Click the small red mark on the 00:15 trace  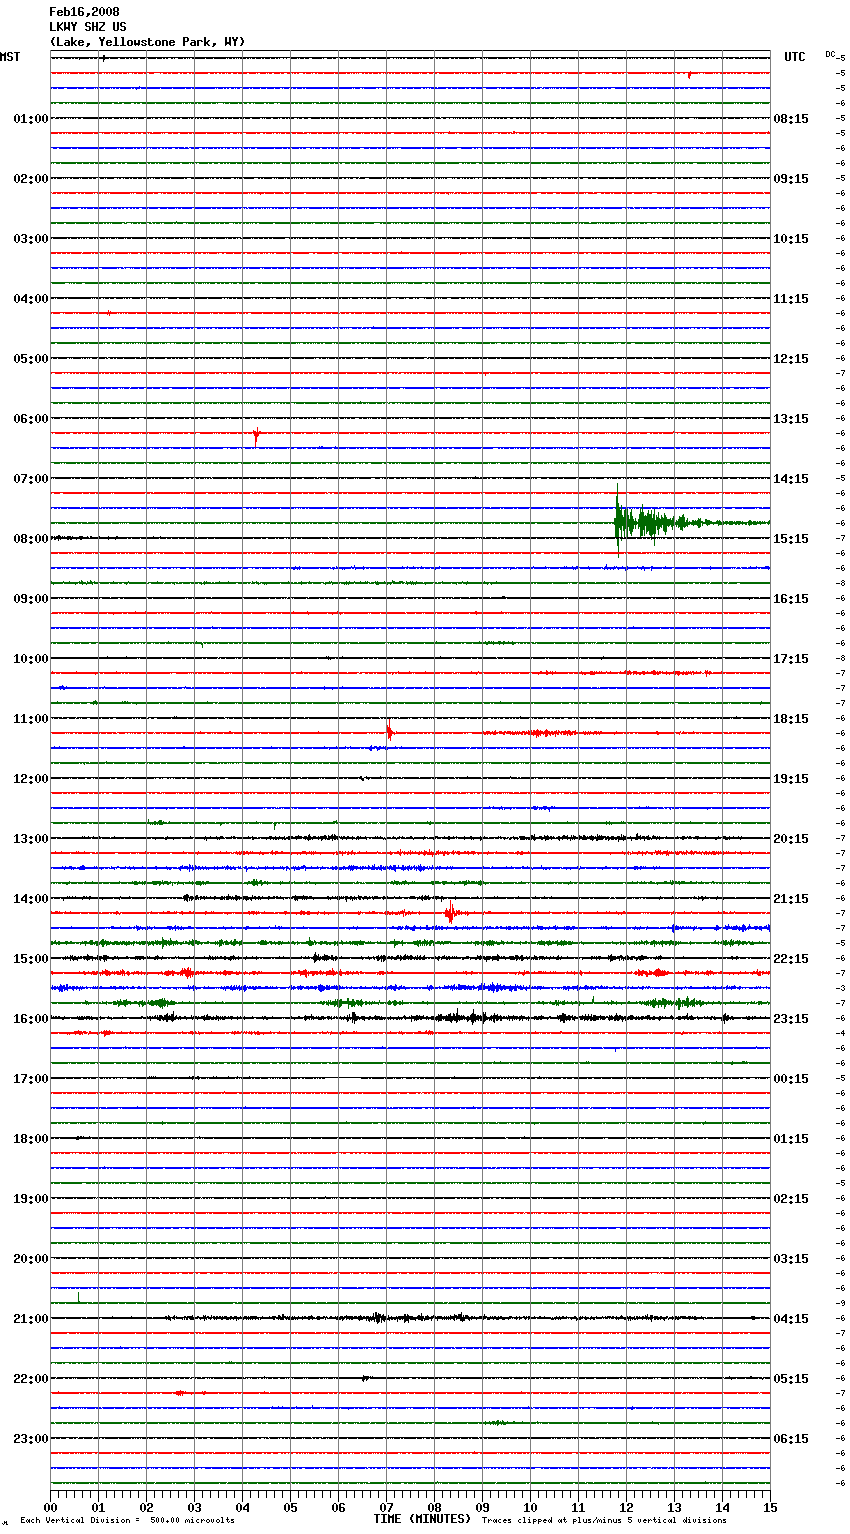point(689,74)
